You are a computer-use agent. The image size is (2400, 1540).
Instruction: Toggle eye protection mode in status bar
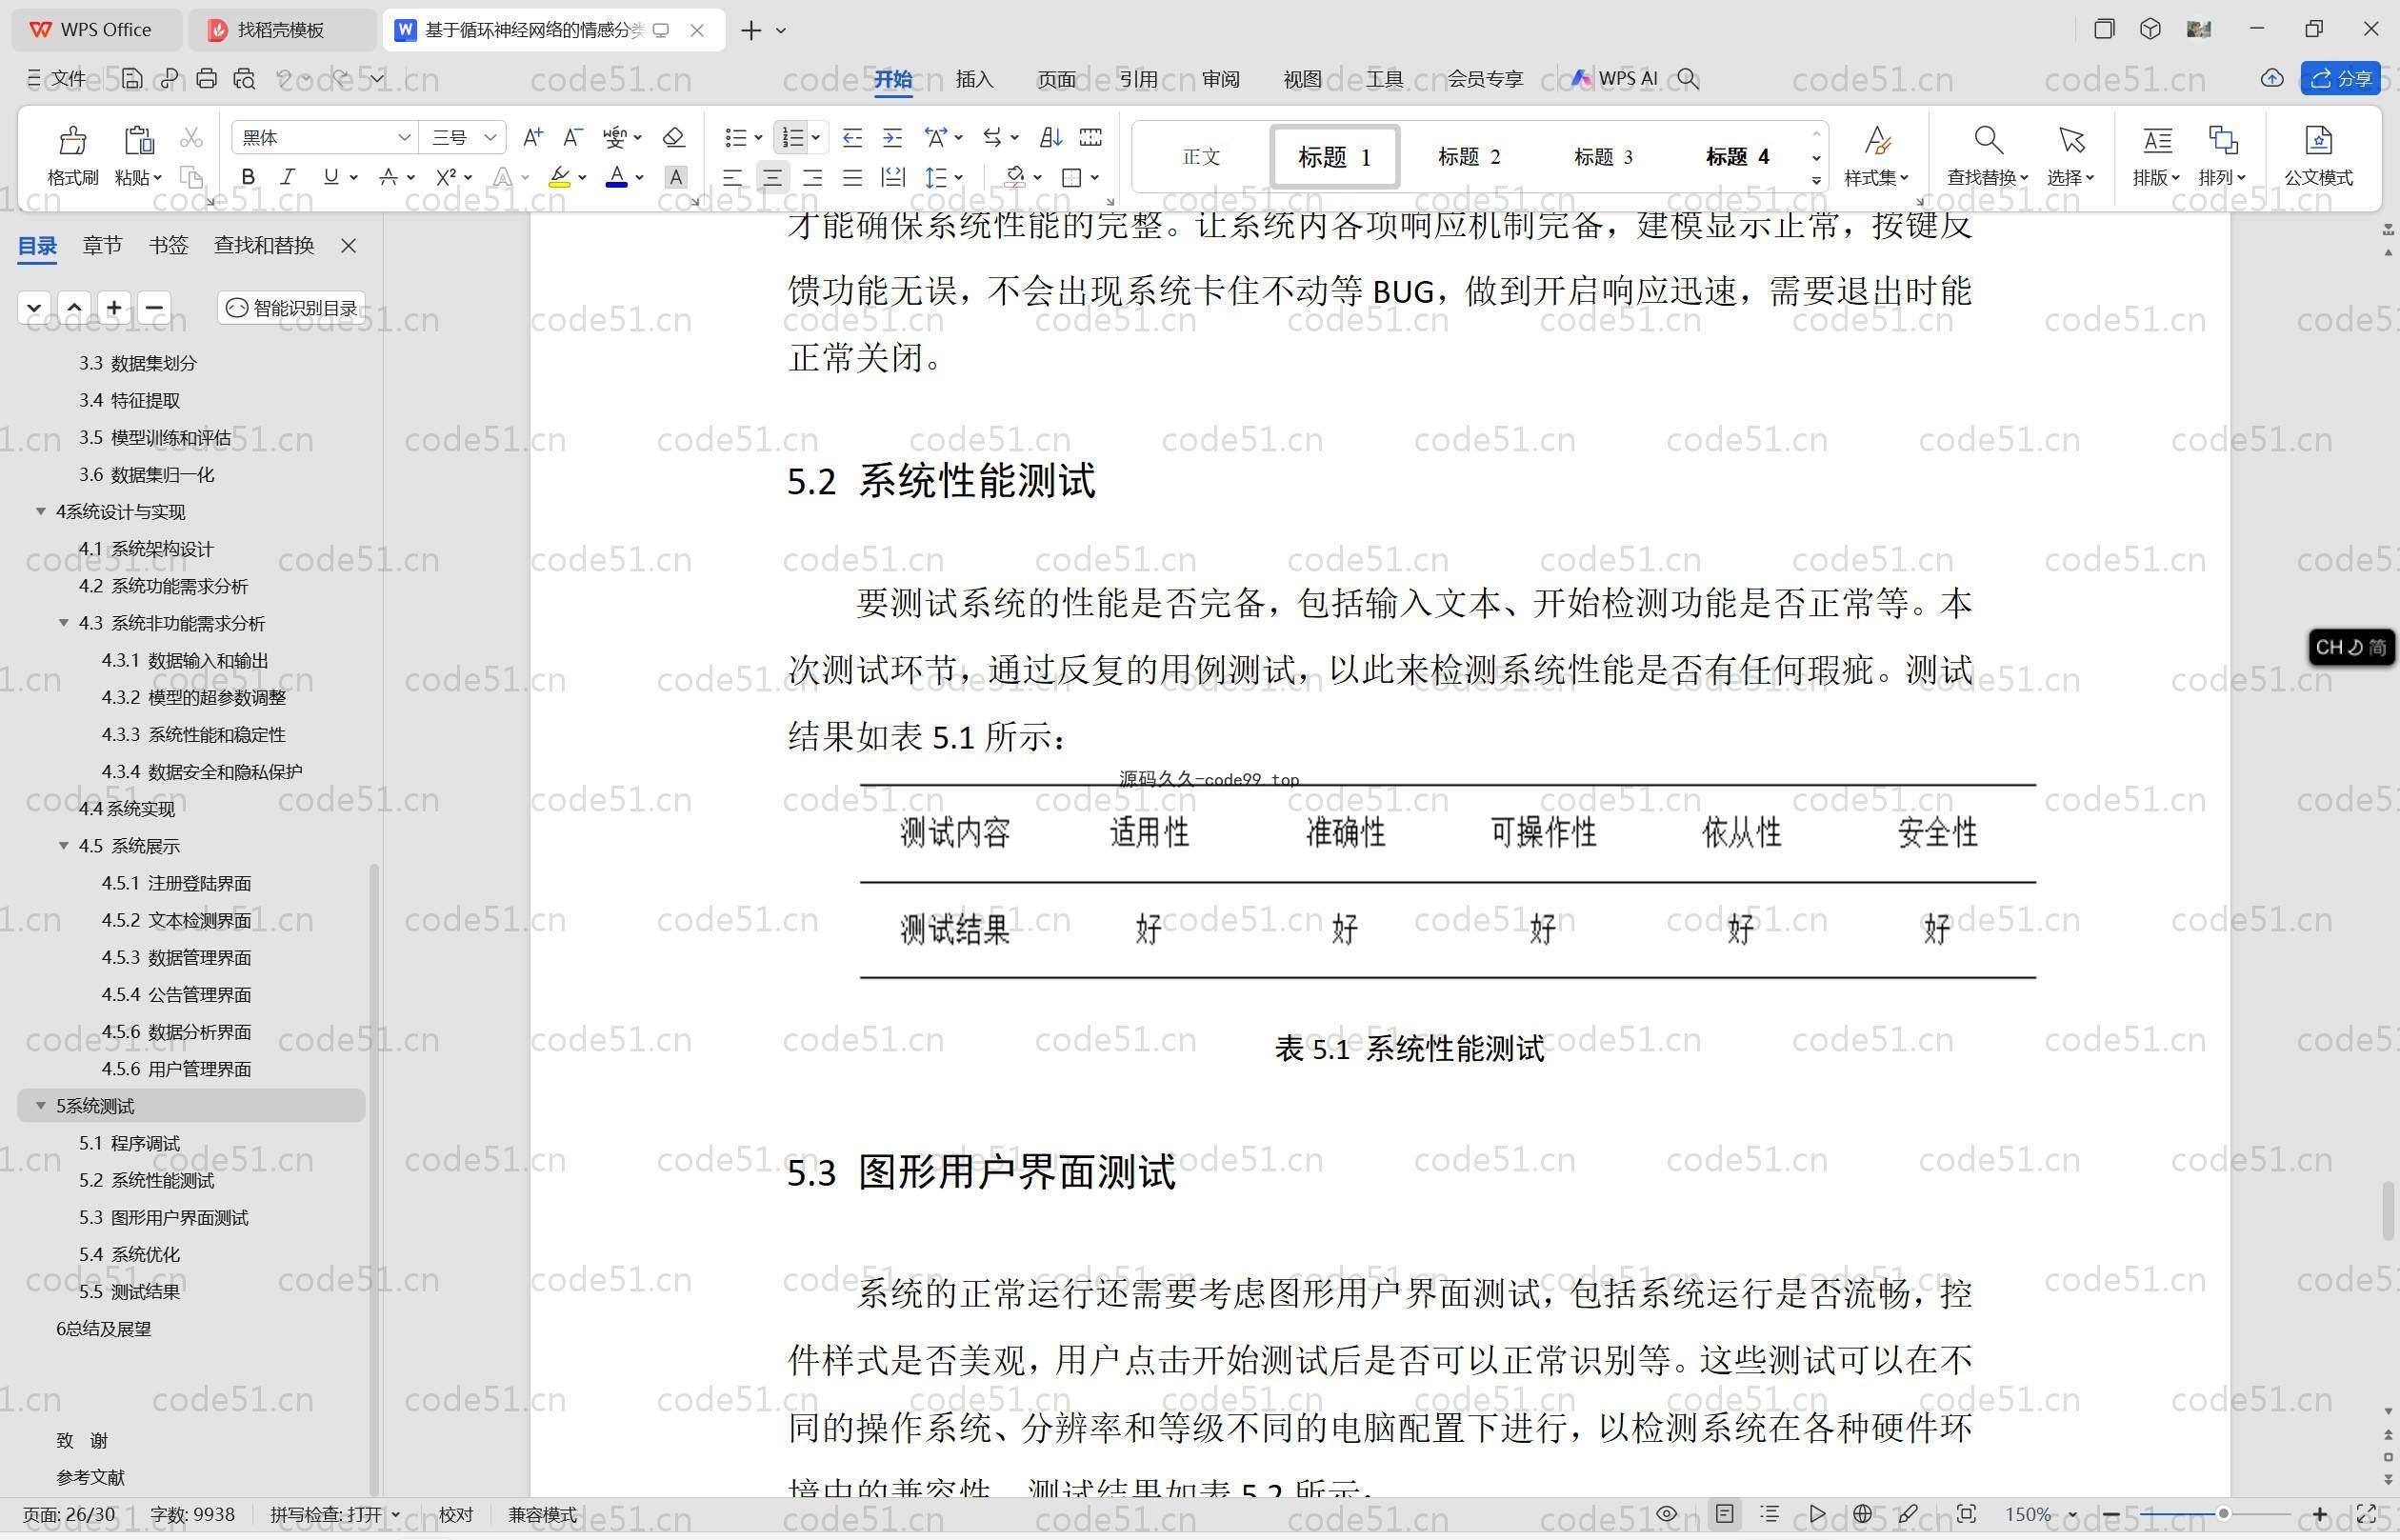point(1666,1514)
